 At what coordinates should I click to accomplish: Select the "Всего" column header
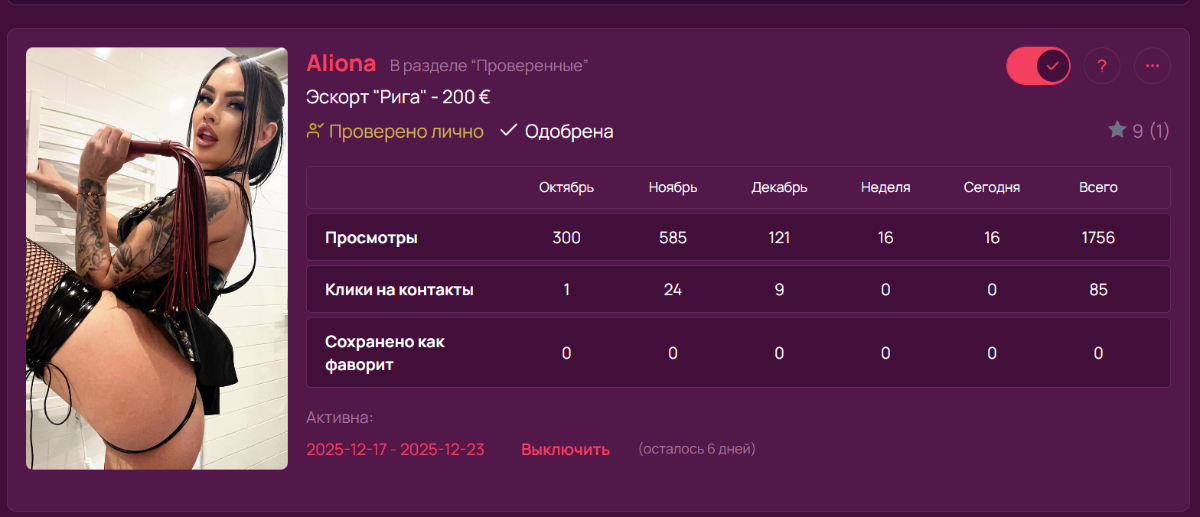tap(1098, 187)
